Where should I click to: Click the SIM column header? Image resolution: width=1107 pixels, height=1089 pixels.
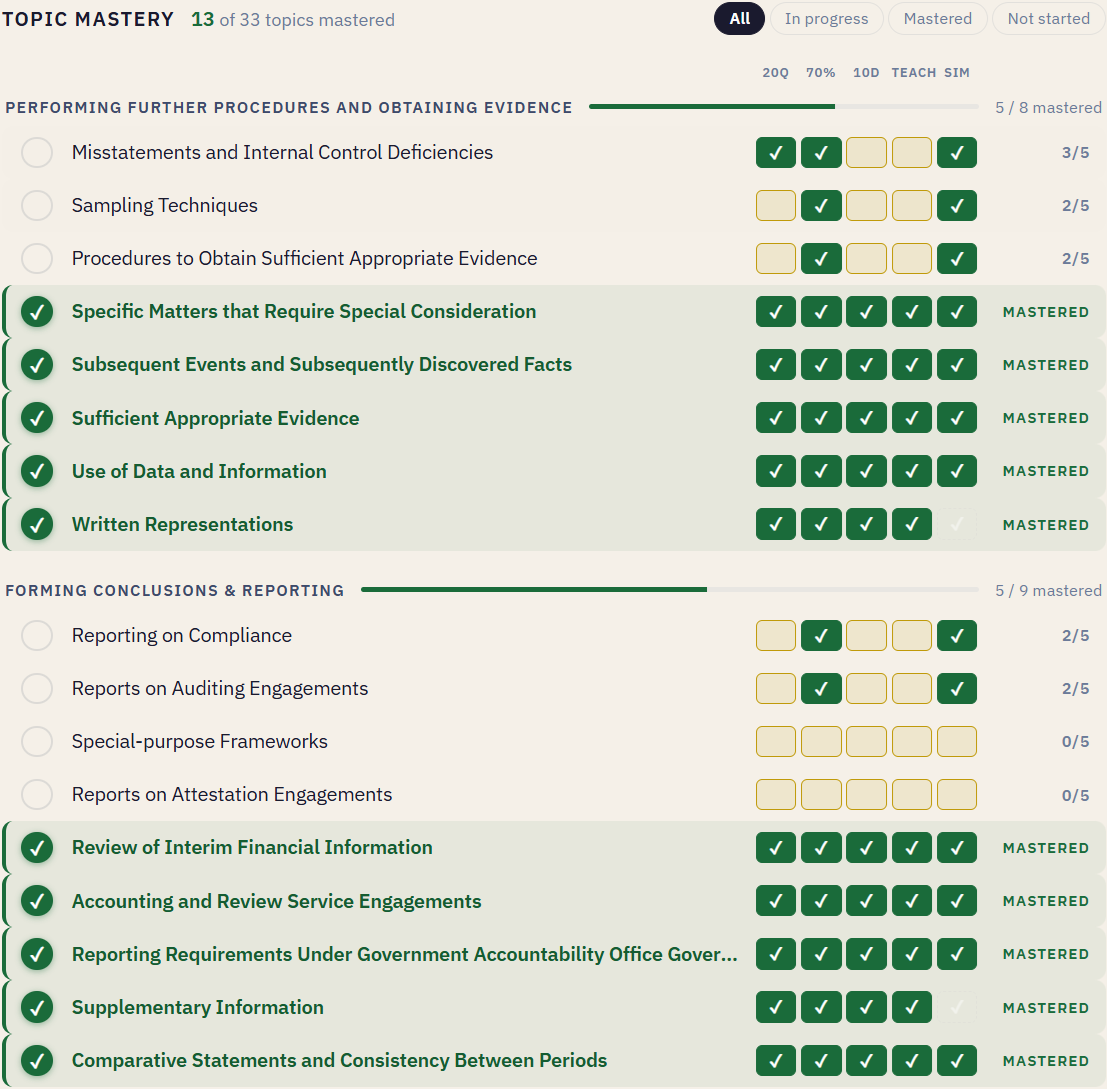click(x=957, y=73)
